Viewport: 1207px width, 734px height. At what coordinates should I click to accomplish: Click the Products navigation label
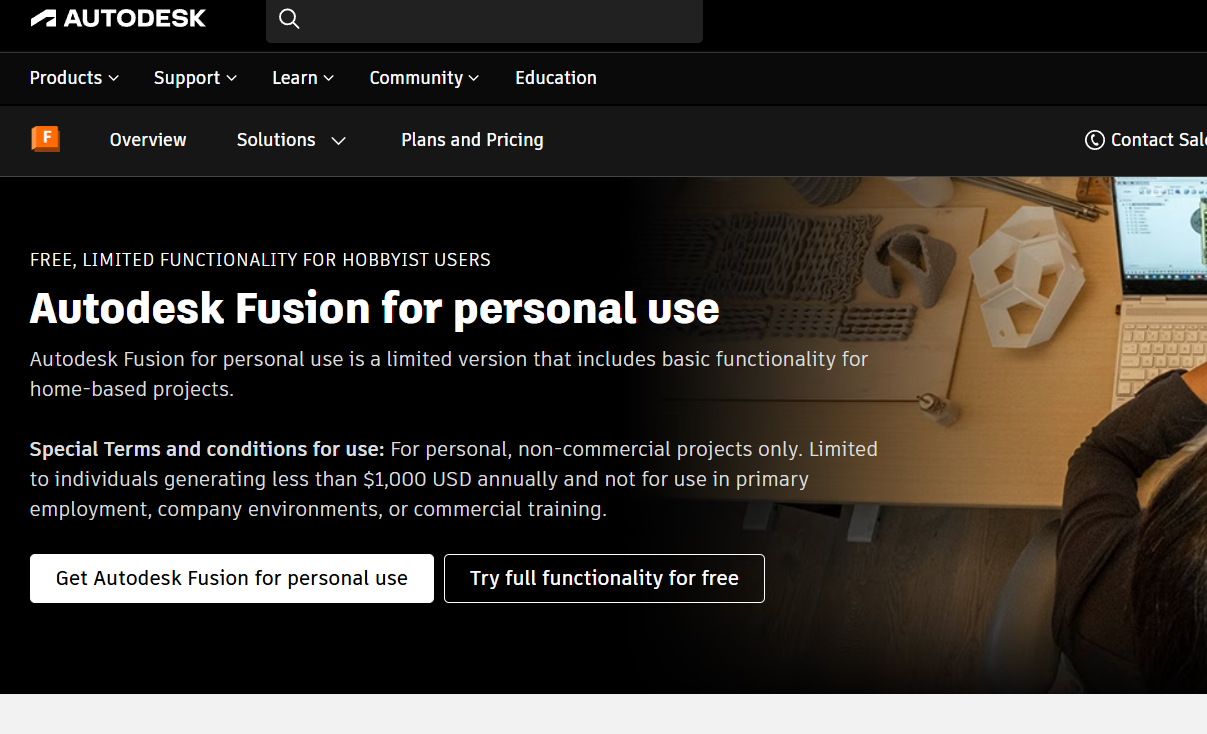(x=66, y=78)
